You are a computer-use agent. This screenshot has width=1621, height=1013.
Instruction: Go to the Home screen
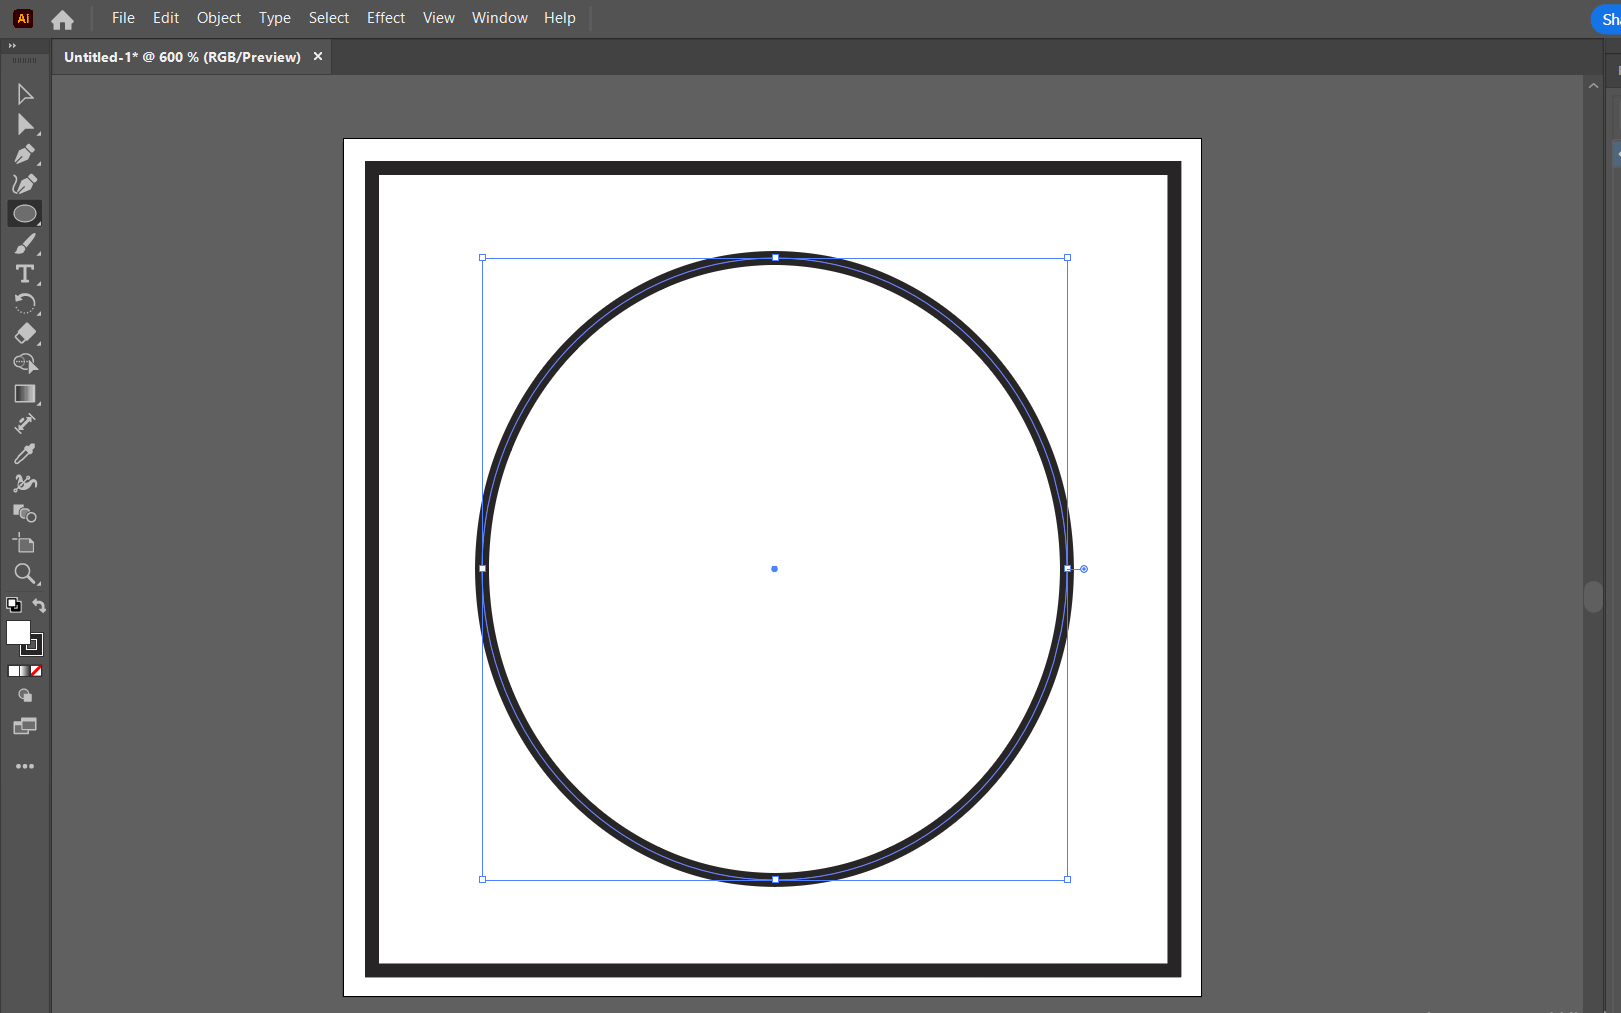(62, 20)
